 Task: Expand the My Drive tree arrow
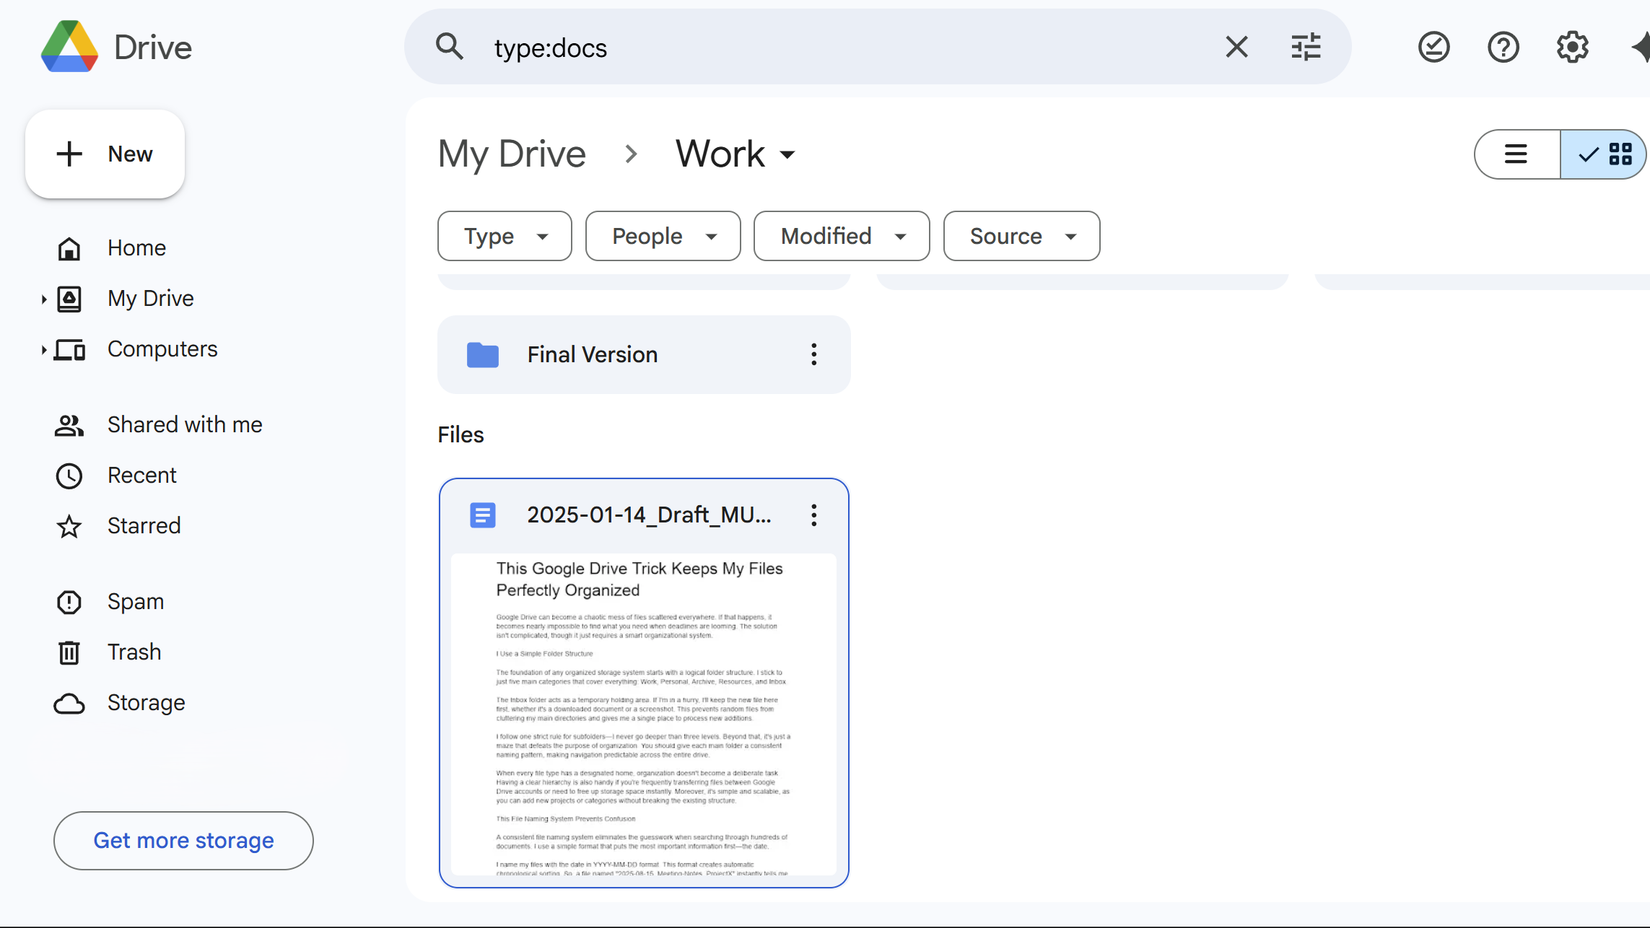[43, 298]
